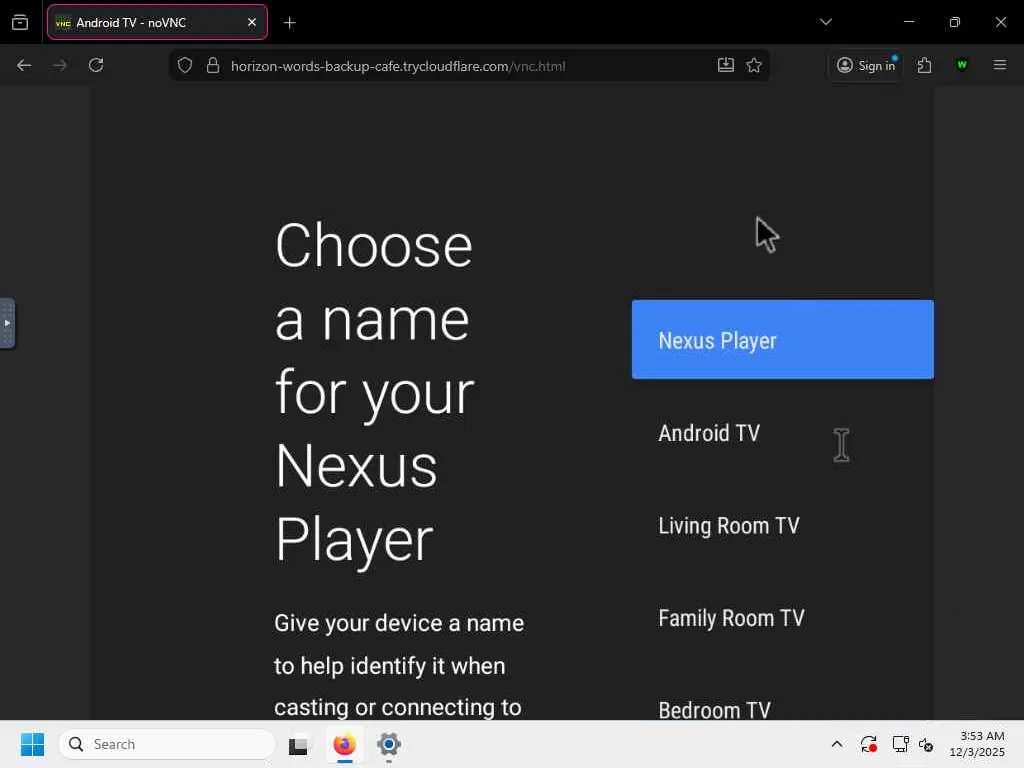The height and width of the screenshot is (768, 1024).
Task: Open the Windows Start menu
Action: click(x=32, y=744)
